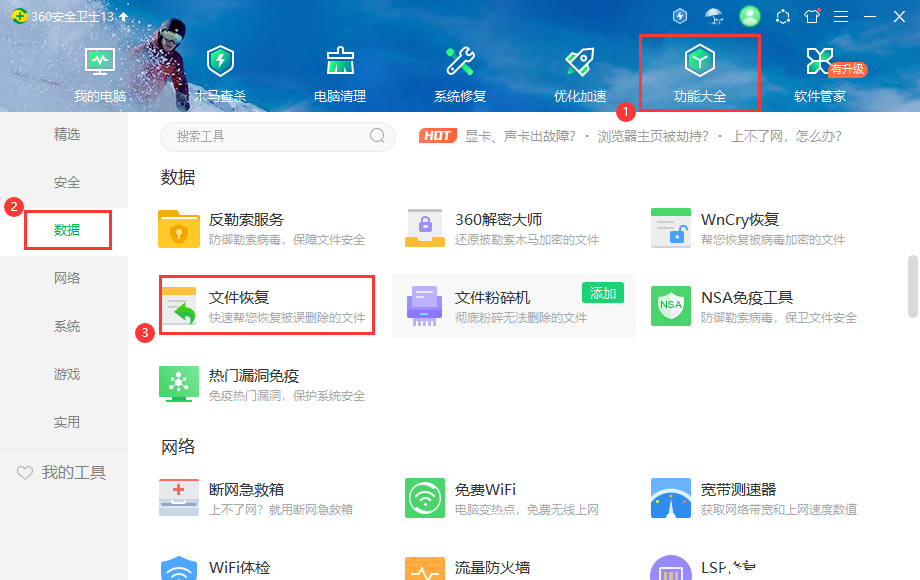Open the NSA免疫工具 icon
This screenshot has width=920, height=580.
pos(671,306)
